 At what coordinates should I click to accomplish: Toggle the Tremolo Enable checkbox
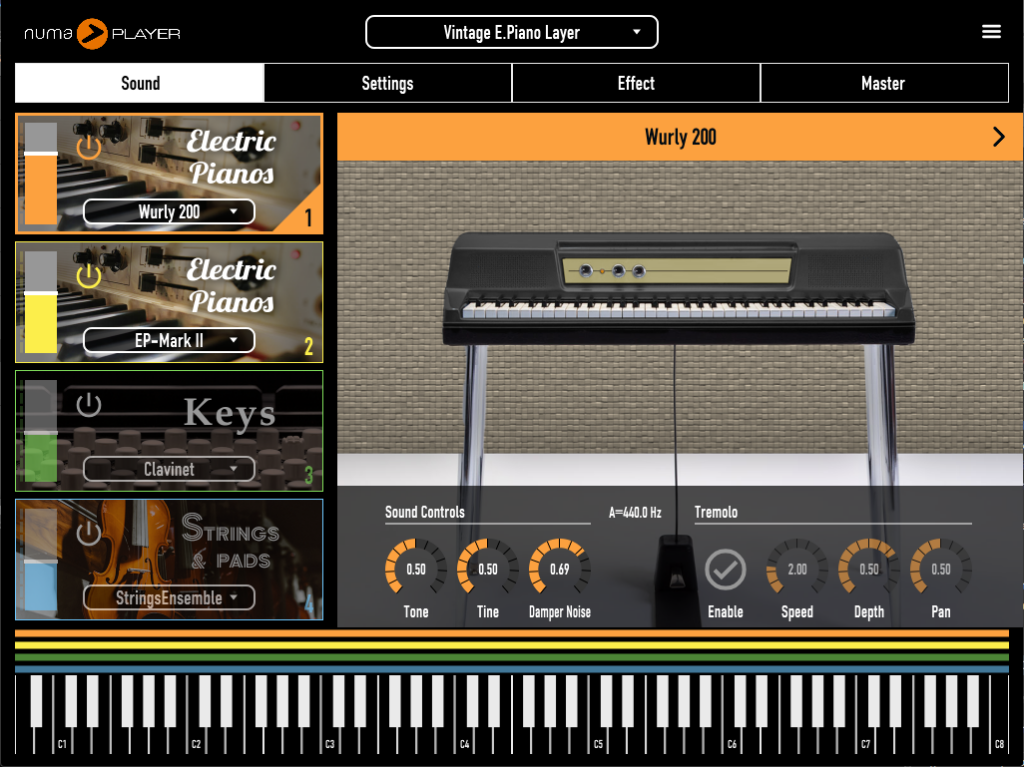tap(725, 569)
